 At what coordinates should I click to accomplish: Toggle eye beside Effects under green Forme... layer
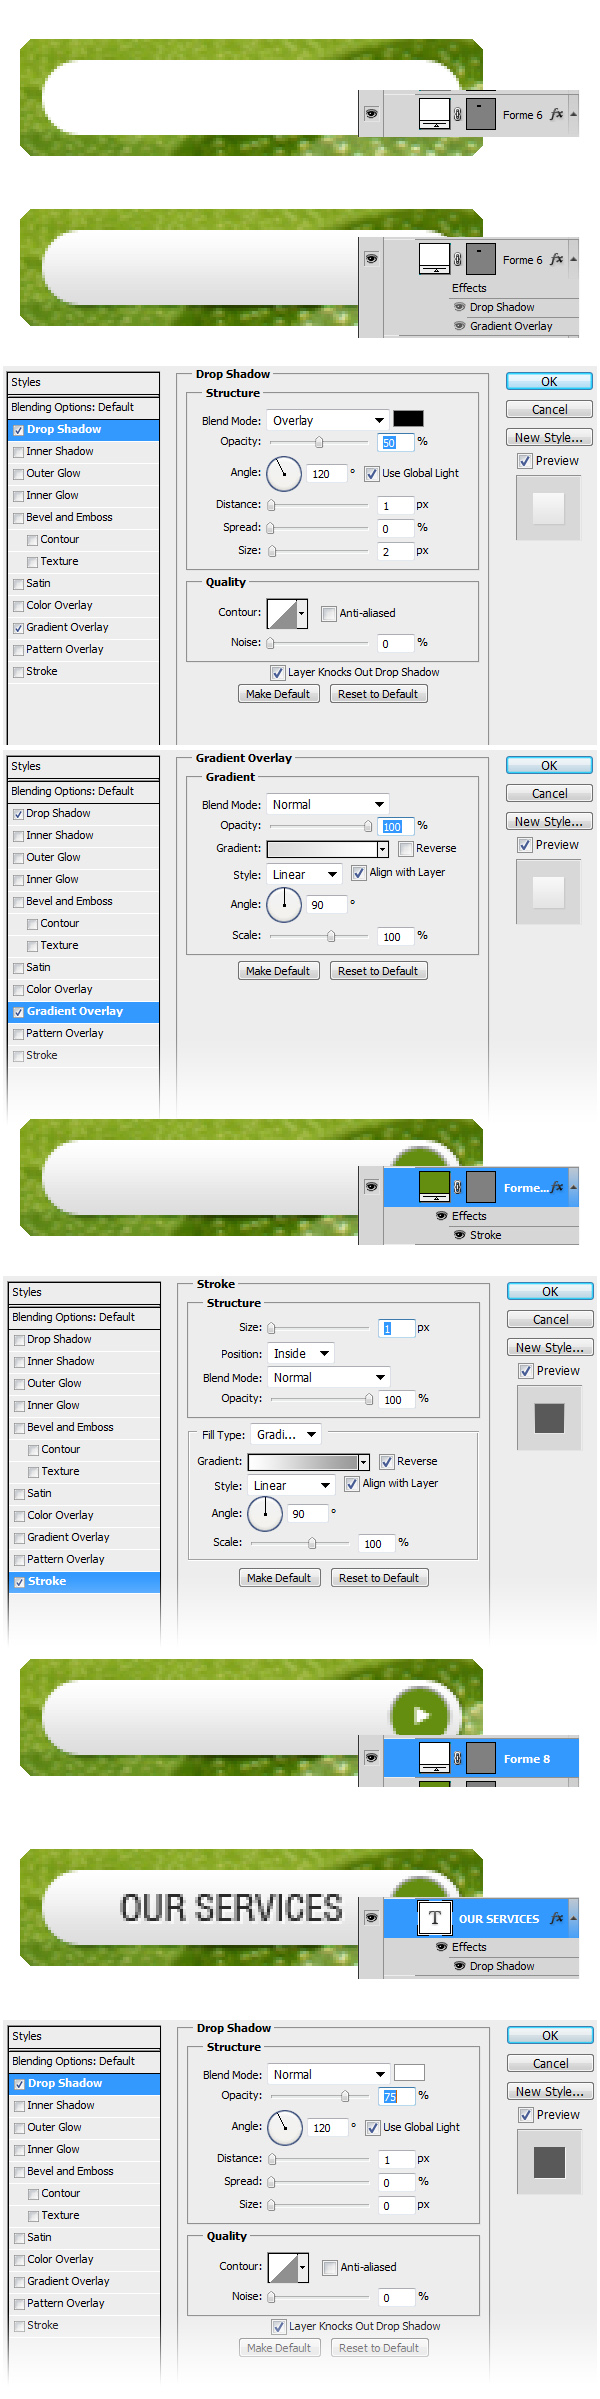pyautogui.click(x=442, y=1216)
